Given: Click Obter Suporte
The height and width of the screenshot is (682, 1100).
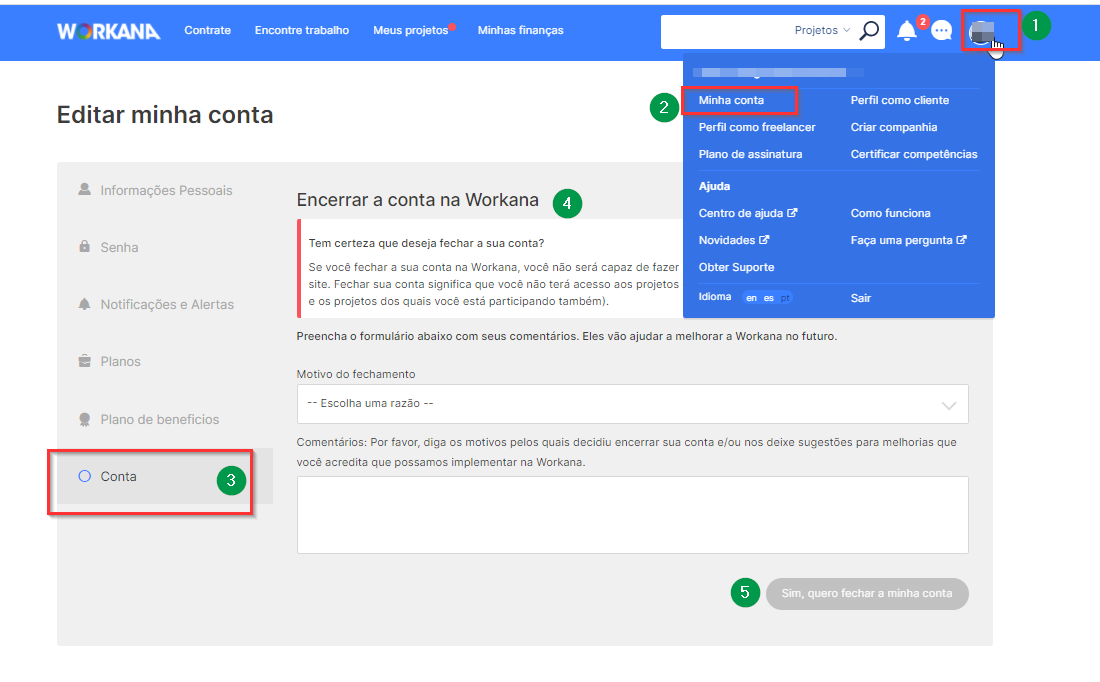Looking at the screenshot, I should (x=736, y=267).
